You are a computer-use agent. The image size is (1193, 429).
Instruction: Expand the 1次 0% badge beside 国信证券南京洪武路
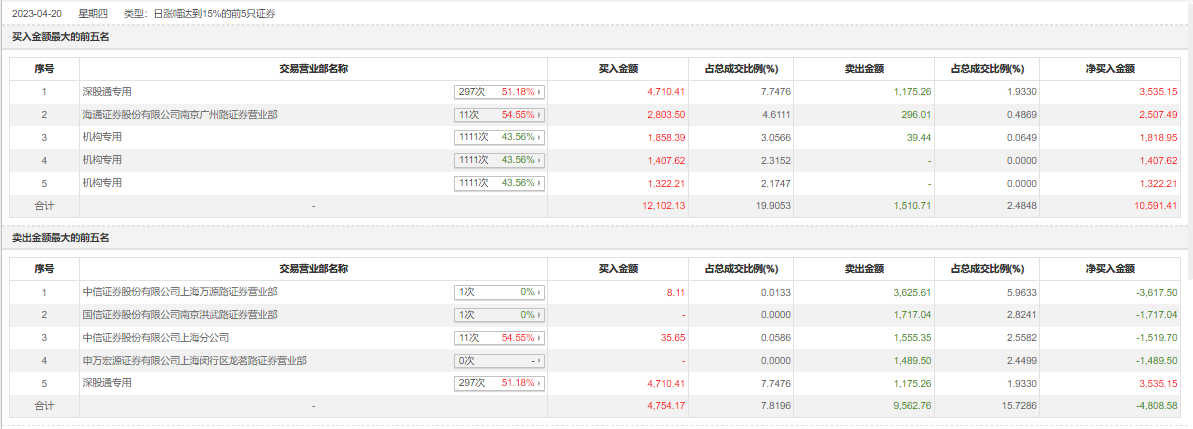(x=500, y=315)
